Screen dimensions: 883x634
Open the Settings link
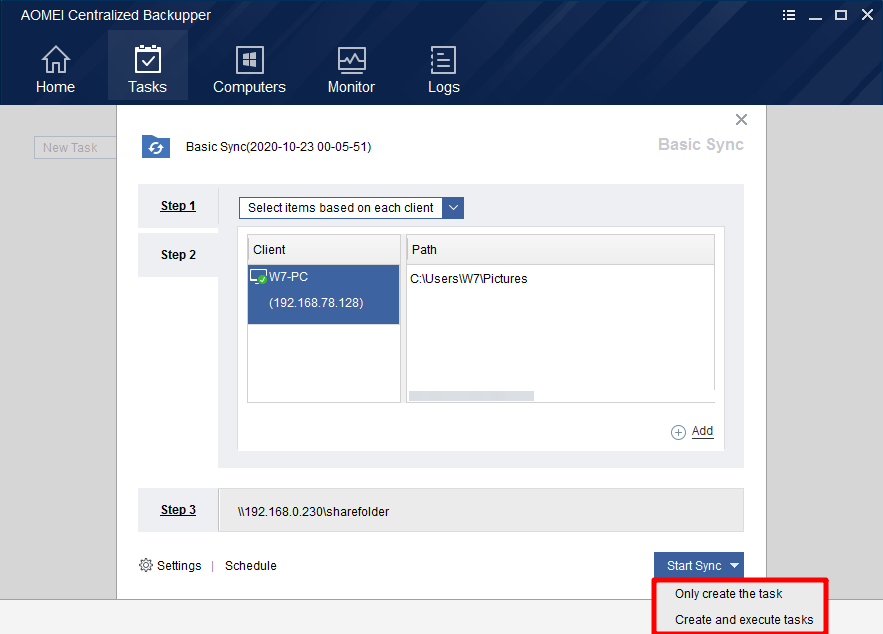click(179, 566)
